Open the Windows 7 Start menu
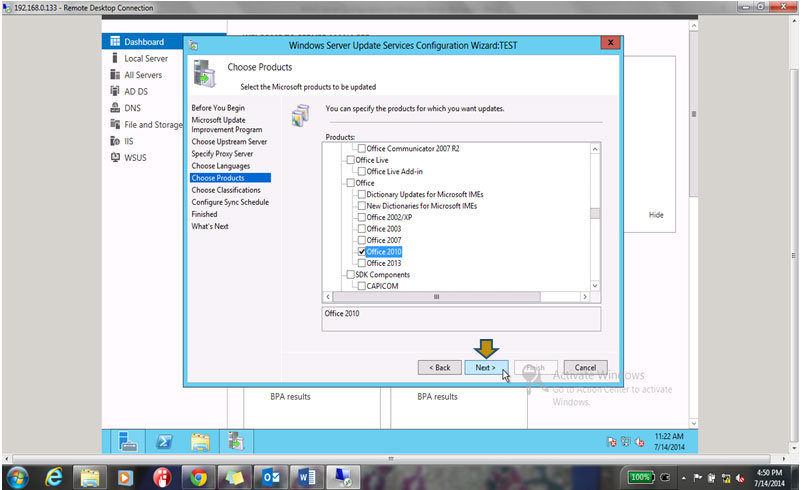This screenshot has width=805, height=490. tap(17, 478)
